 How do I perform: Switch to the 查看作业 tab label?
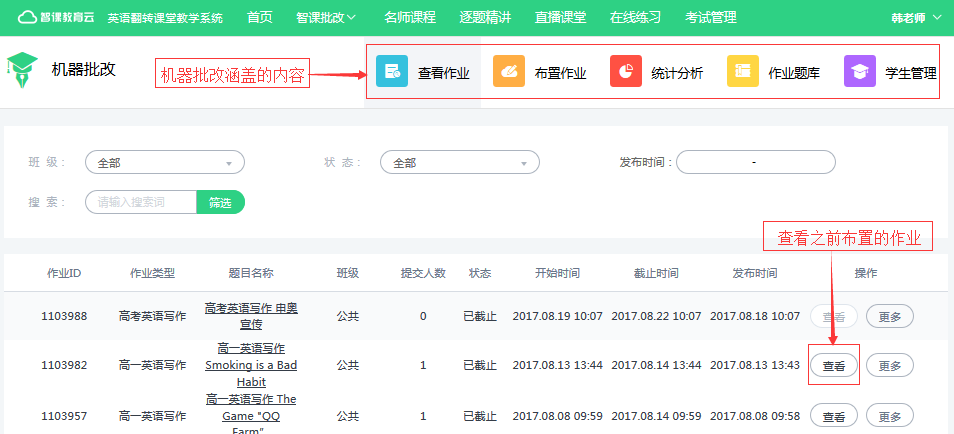point(444,74)
